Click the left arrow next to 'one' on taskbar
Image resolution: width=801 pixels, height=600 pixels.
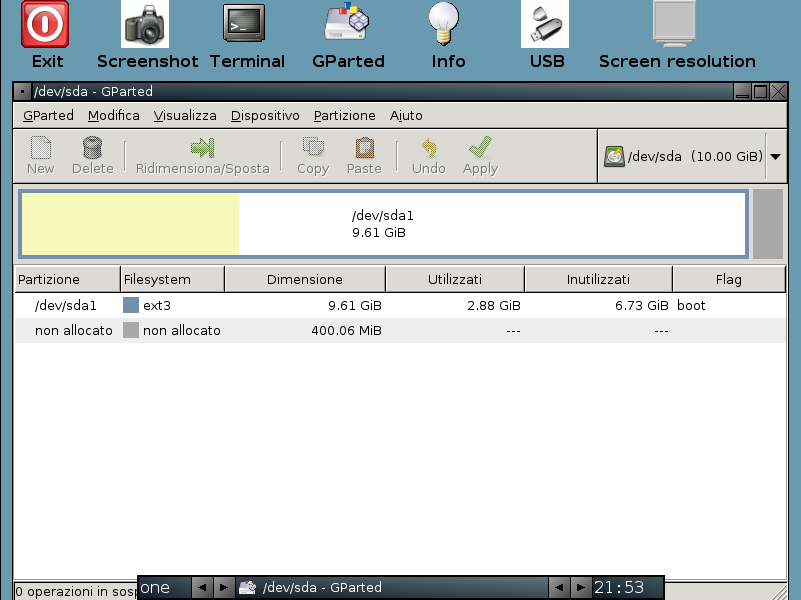(202, 588)
